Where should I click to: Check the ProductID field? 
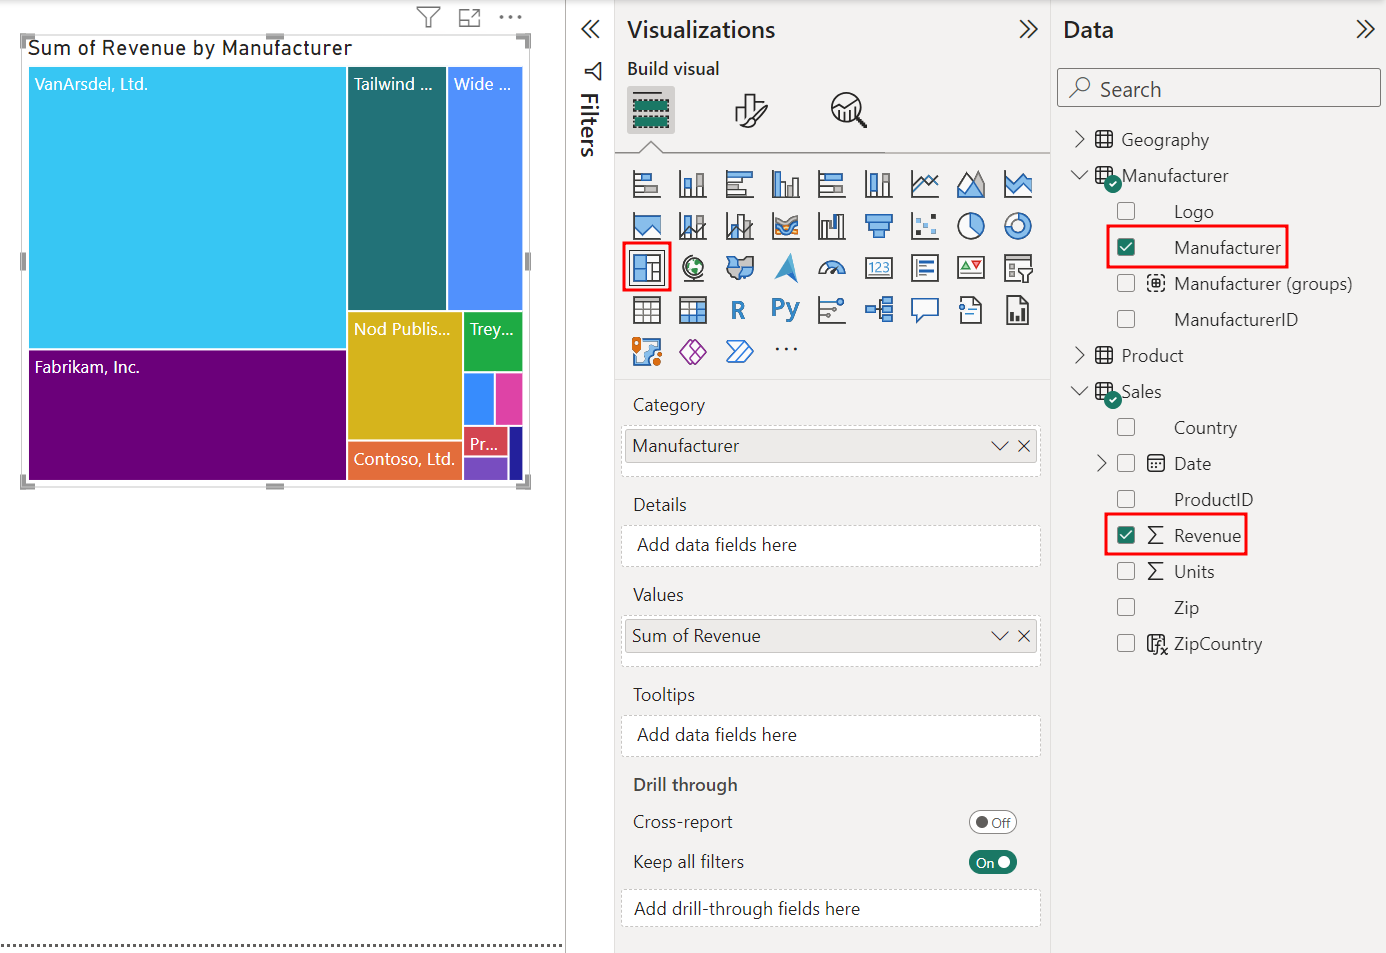click(x=1126, y=499)
